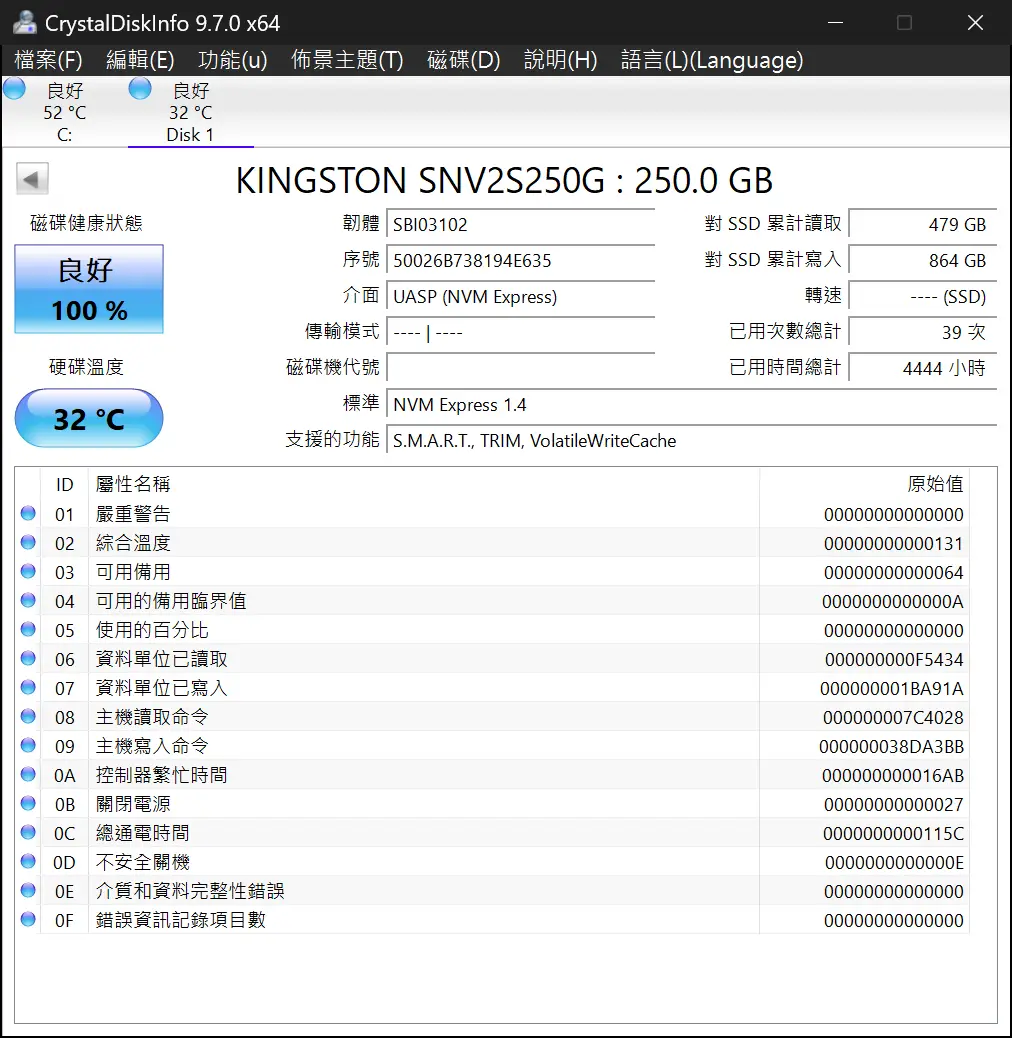Click status dot for attribute 07 資料單位已寫入
The image size is (1012, 1038).
point(28,687)
